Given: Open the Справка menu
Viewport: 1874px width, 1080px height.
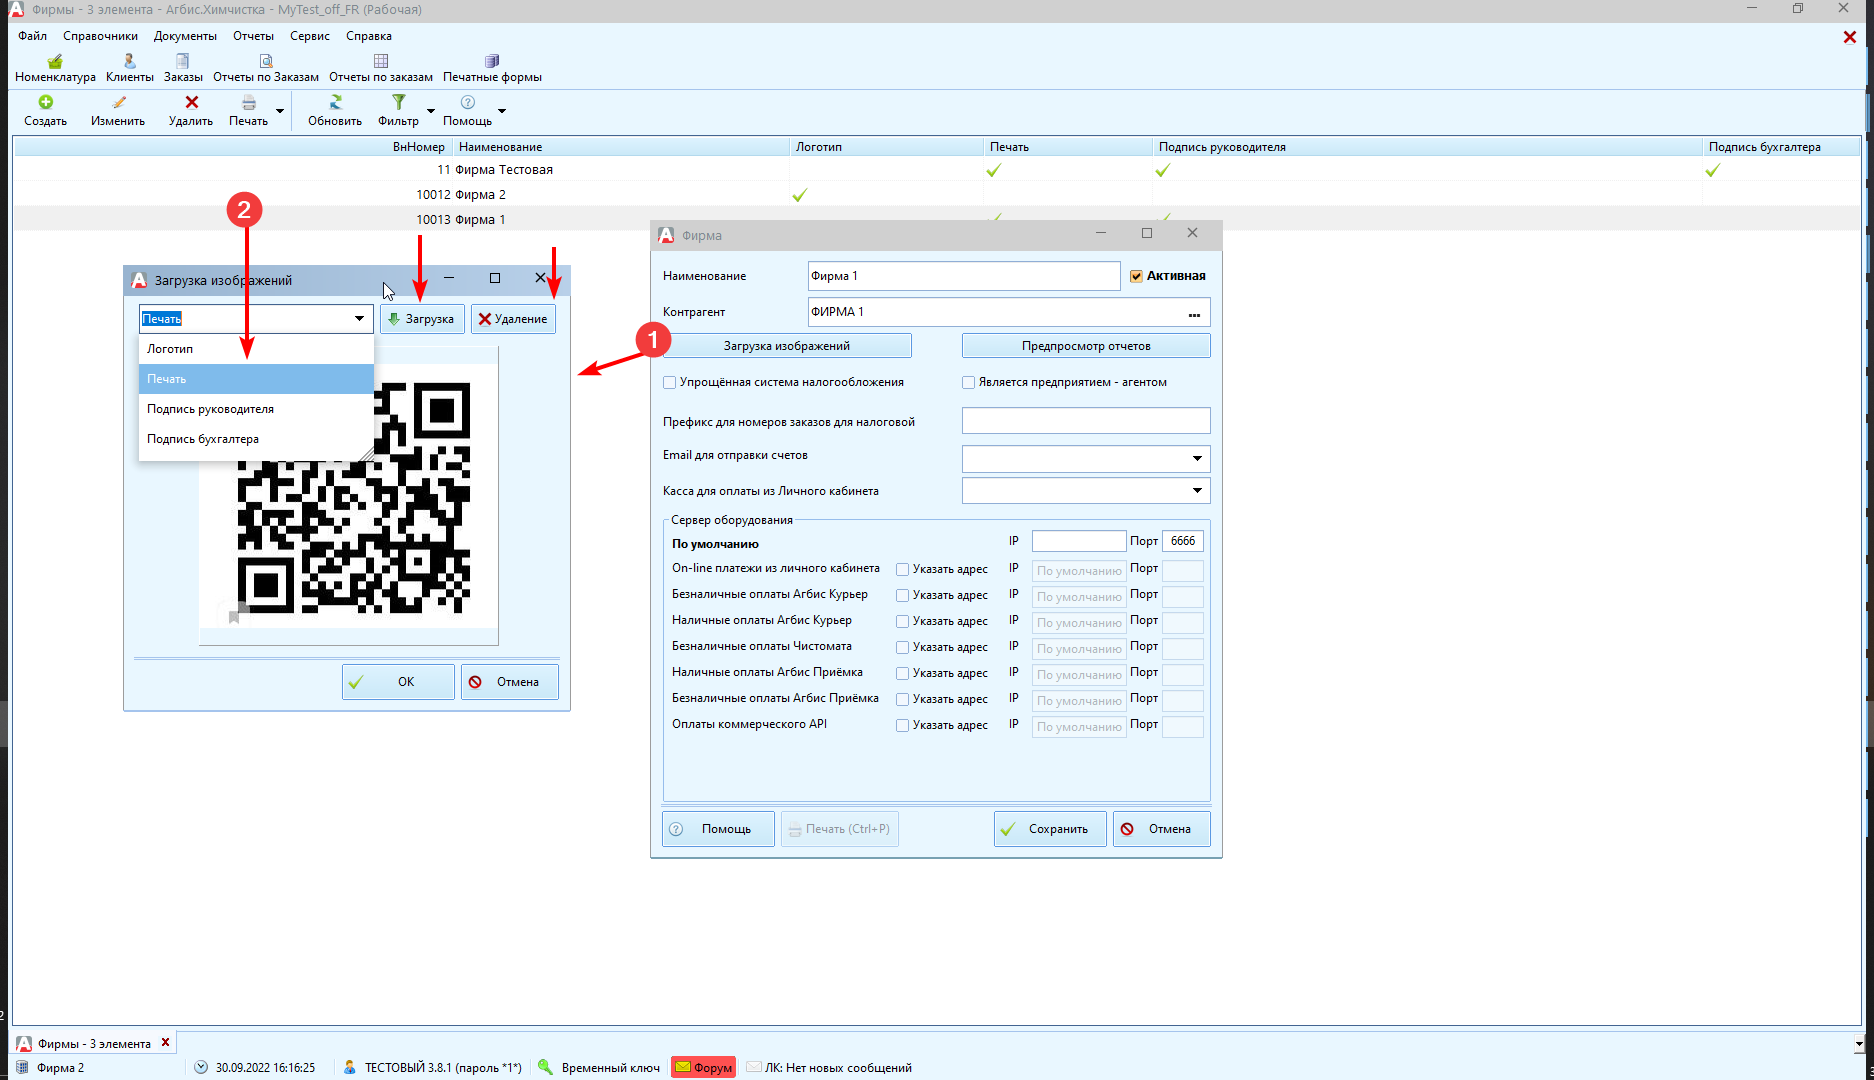Looking at the screenshot, I should [369, 36].
